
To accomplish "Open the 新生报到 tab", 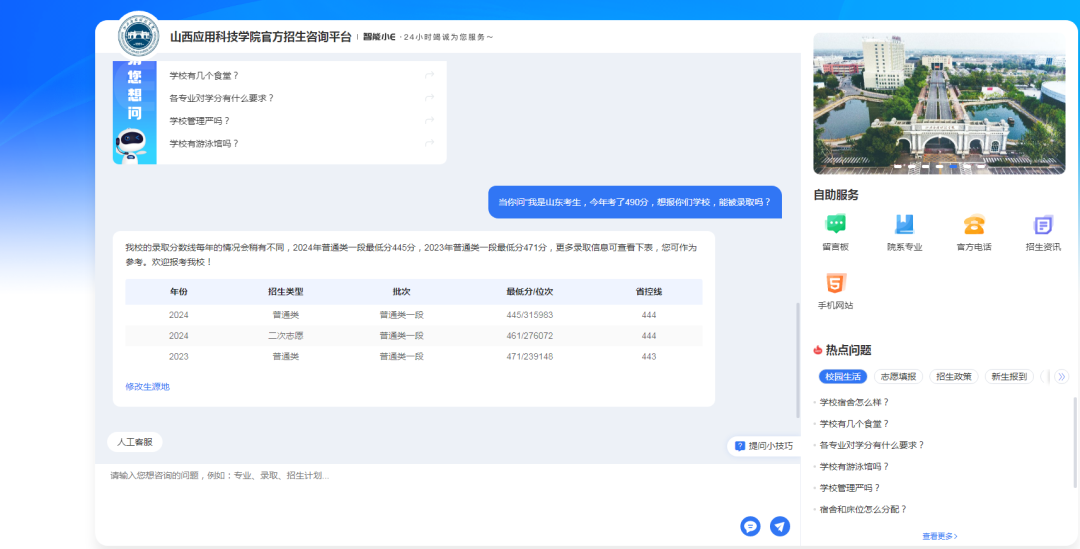I will [x=1008, y=377].
